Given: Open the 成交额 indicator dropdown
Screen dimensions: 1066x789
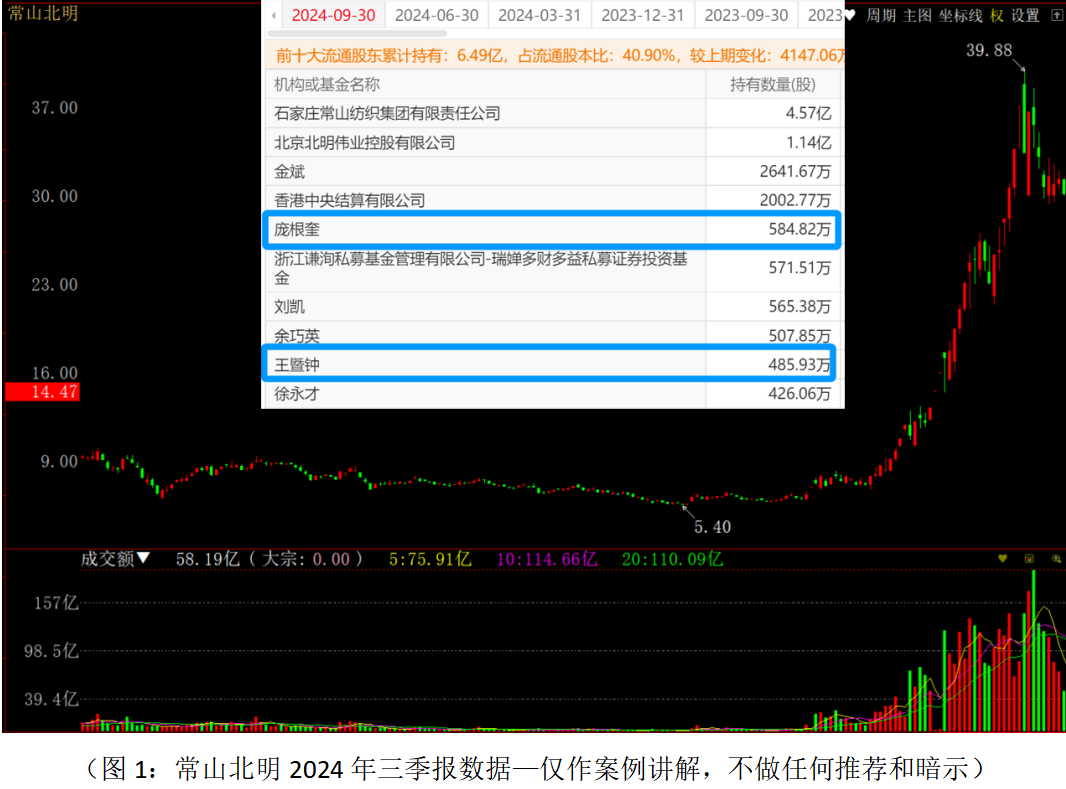Looking at the screenshot, I should (x=116, y=559).
